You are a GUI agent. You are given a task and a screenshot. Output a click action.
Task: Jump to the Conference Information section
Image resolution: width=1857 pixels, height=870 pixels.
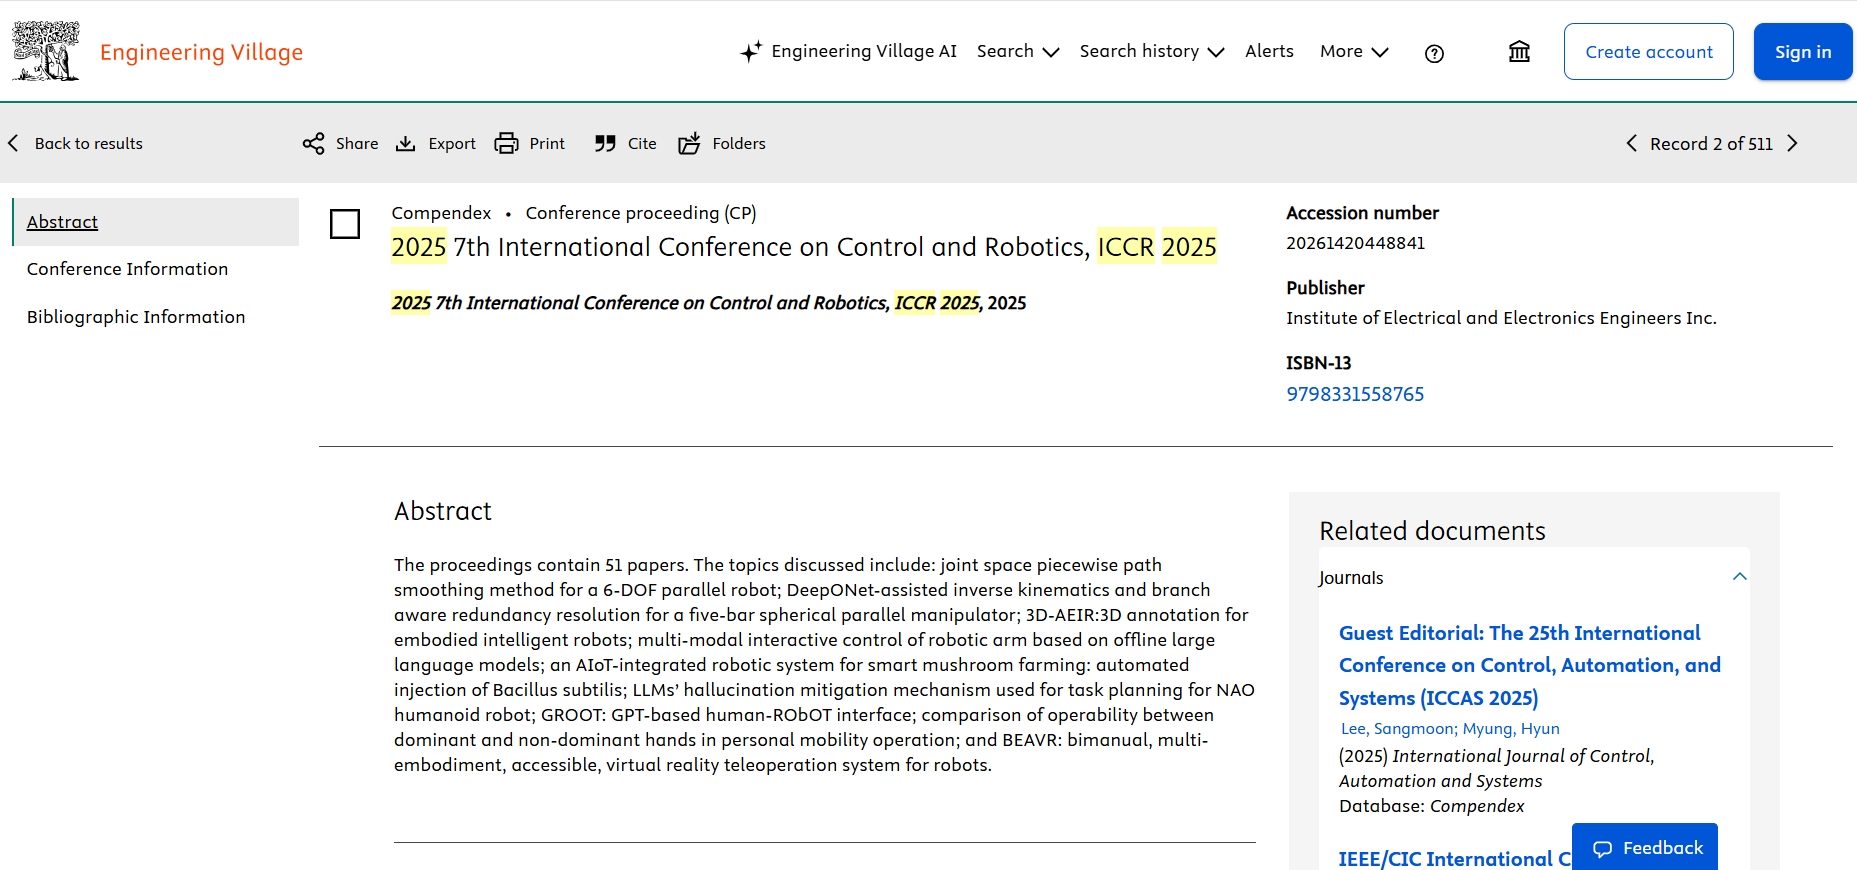[127, 269]
